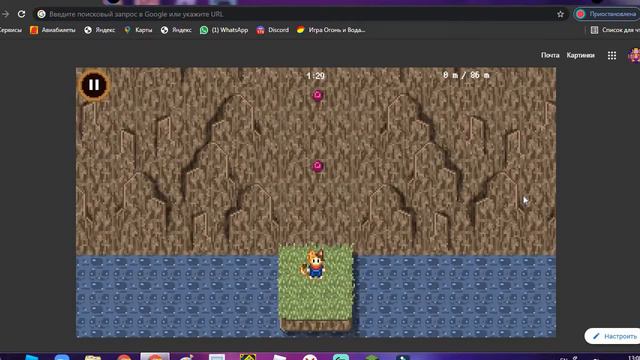
Task: Click the forward navigation arrow
Action: click(x=6, y=14)
